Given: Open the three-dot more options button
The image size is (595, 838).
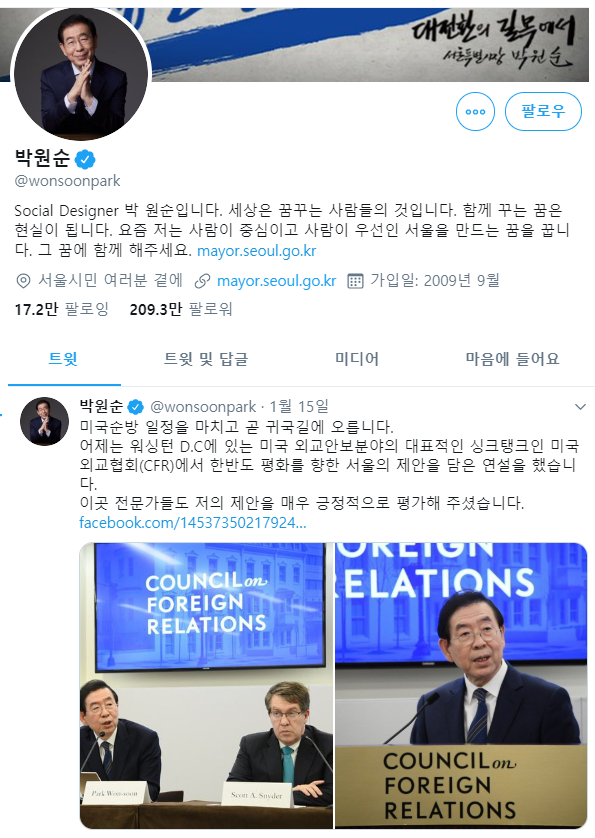Looking at the screenshot, I should click(475, 111).
